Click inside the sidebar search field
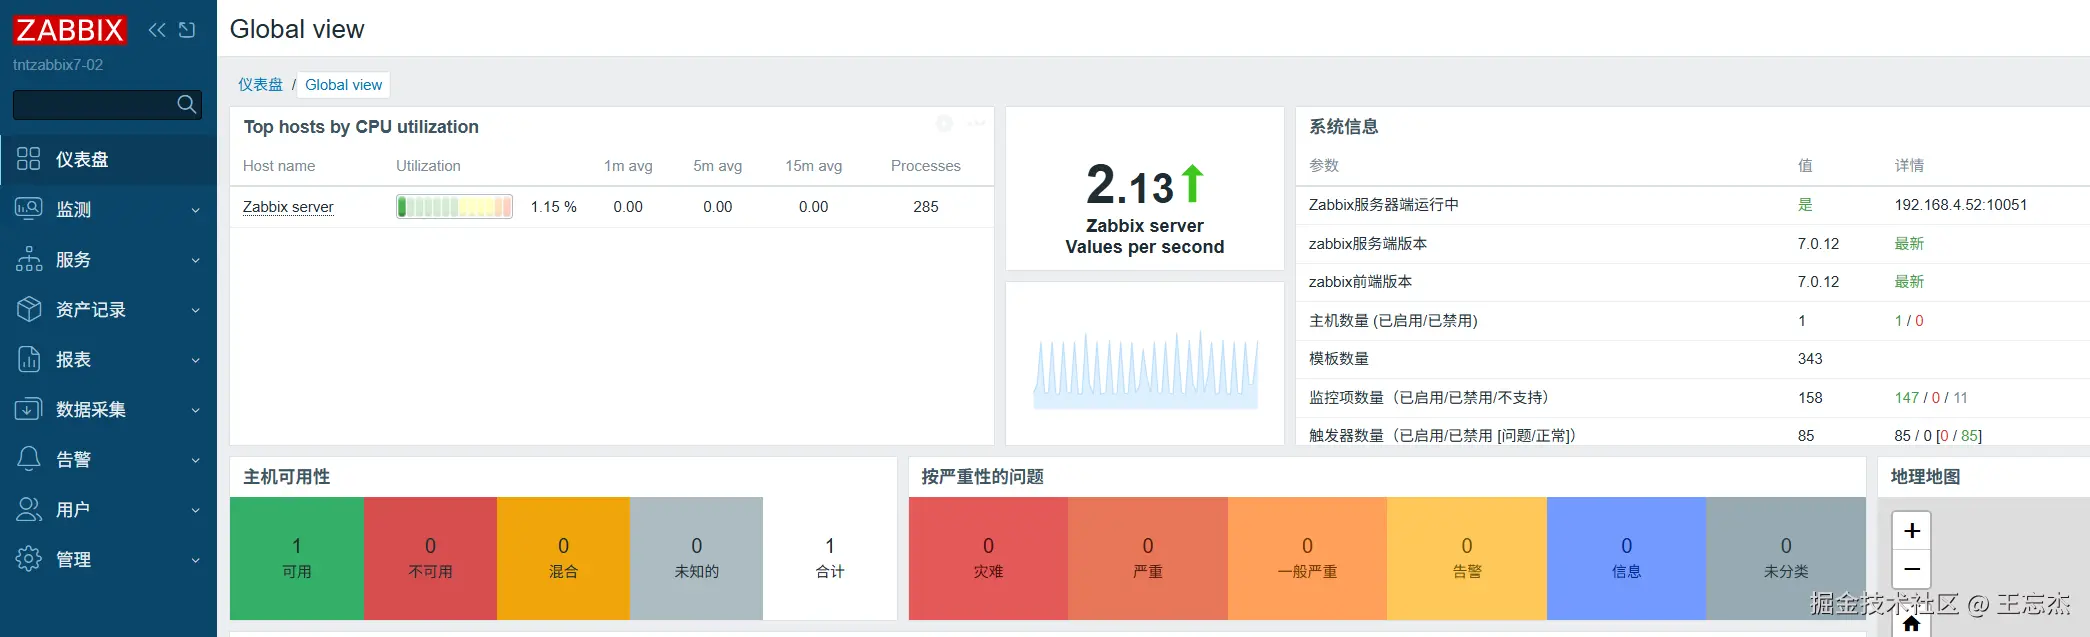 point(94,104)
